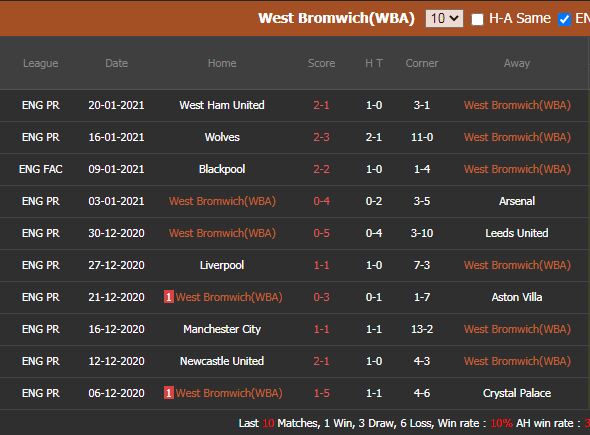Click the West Bromwich(WBA) title in header
The width and height of the screenshot is (590, 435).
tap(336, 18)
